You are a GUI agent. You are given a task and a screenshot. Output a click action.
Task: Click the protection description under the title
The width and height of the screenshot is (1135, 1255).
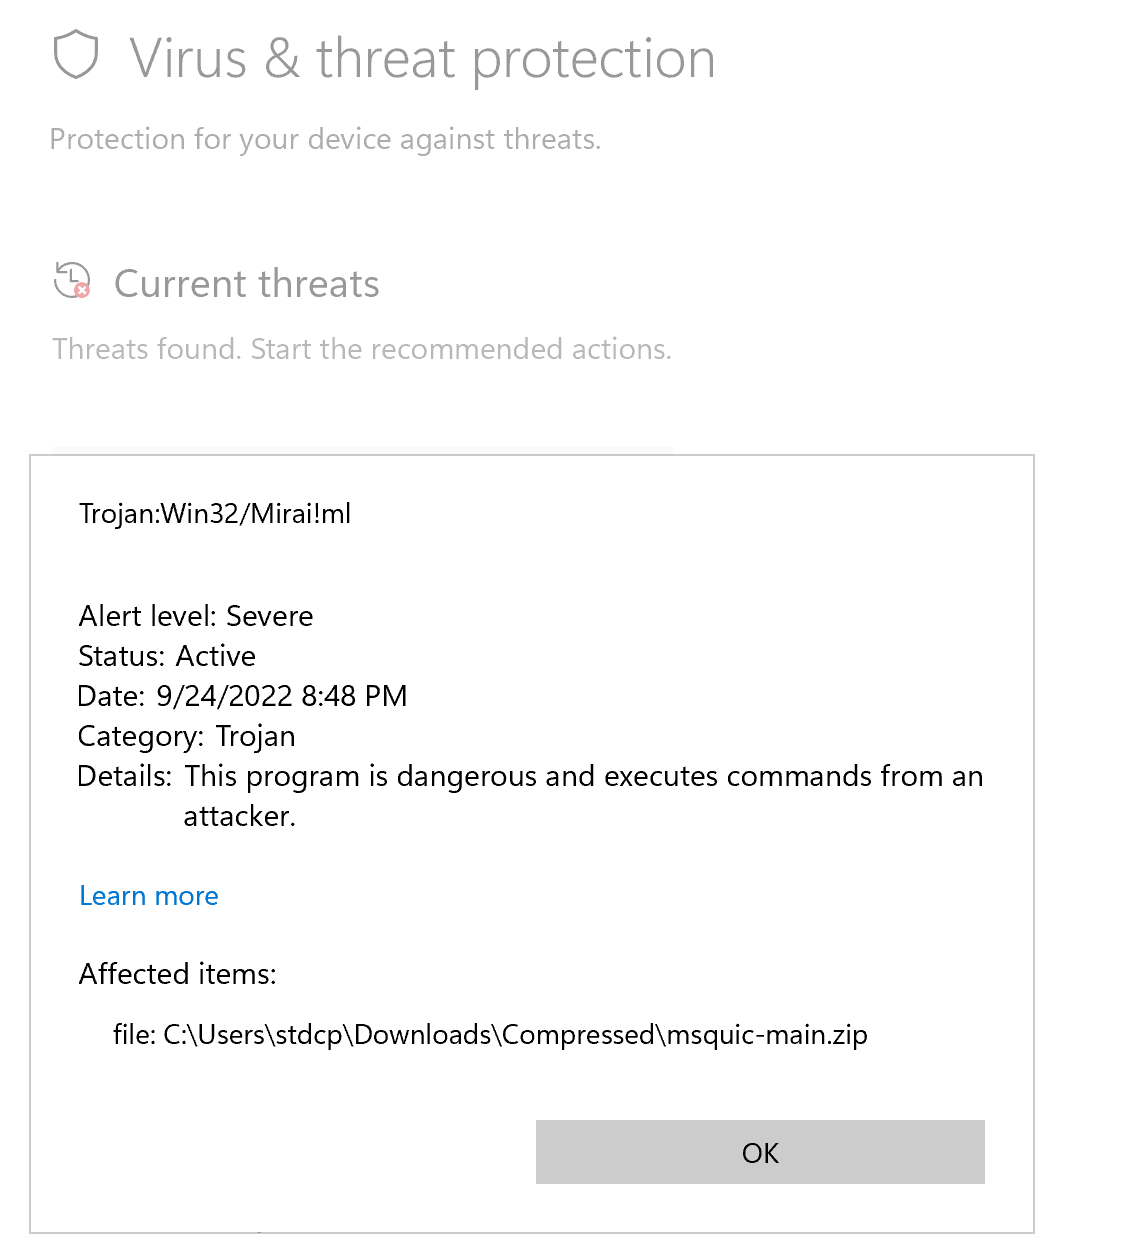point(325,139)
